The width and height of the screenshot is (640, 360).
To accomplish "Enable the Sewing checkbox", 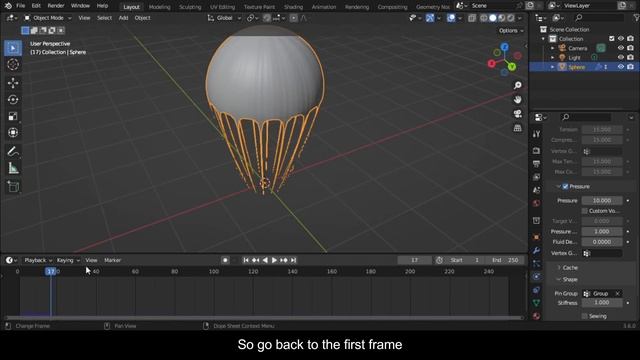I will (x=584, y=316).
